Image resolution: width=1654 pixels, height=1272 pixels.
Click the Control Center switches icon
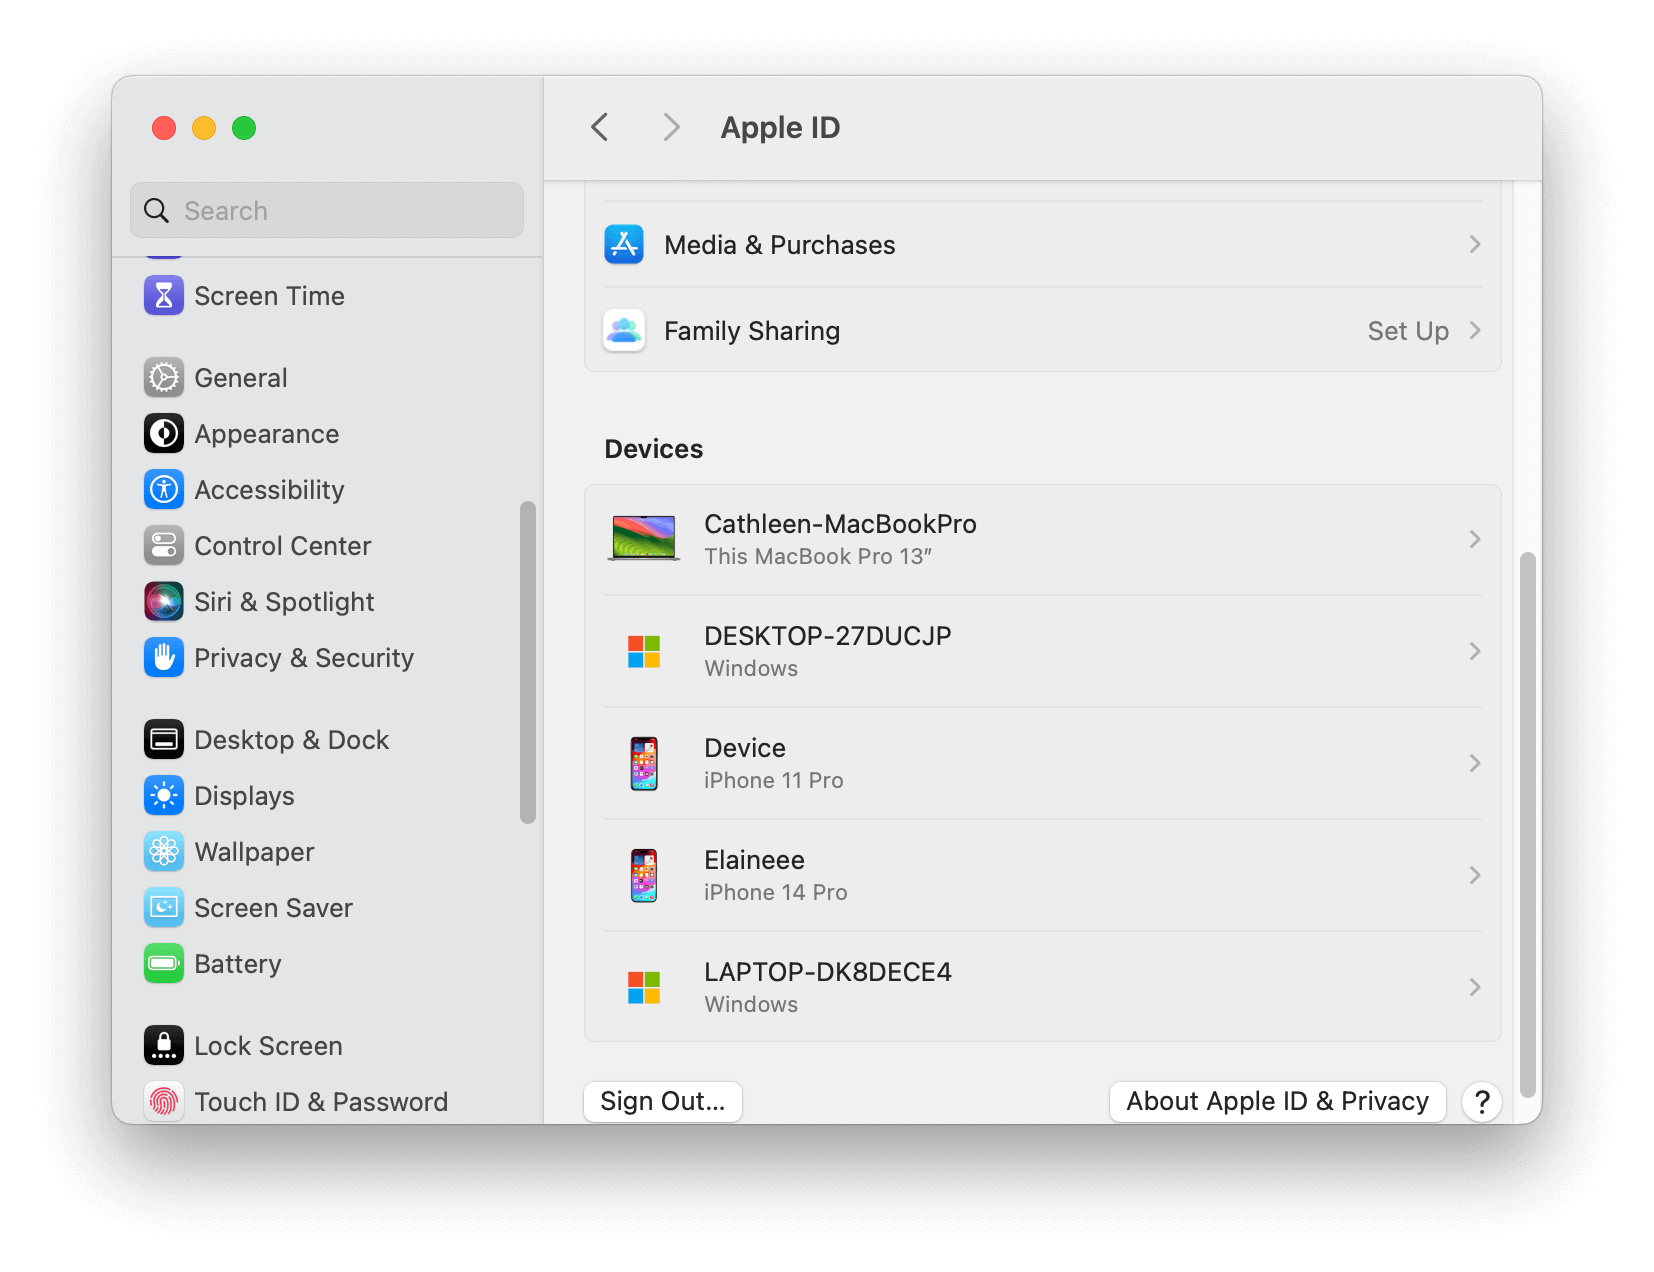164,546
